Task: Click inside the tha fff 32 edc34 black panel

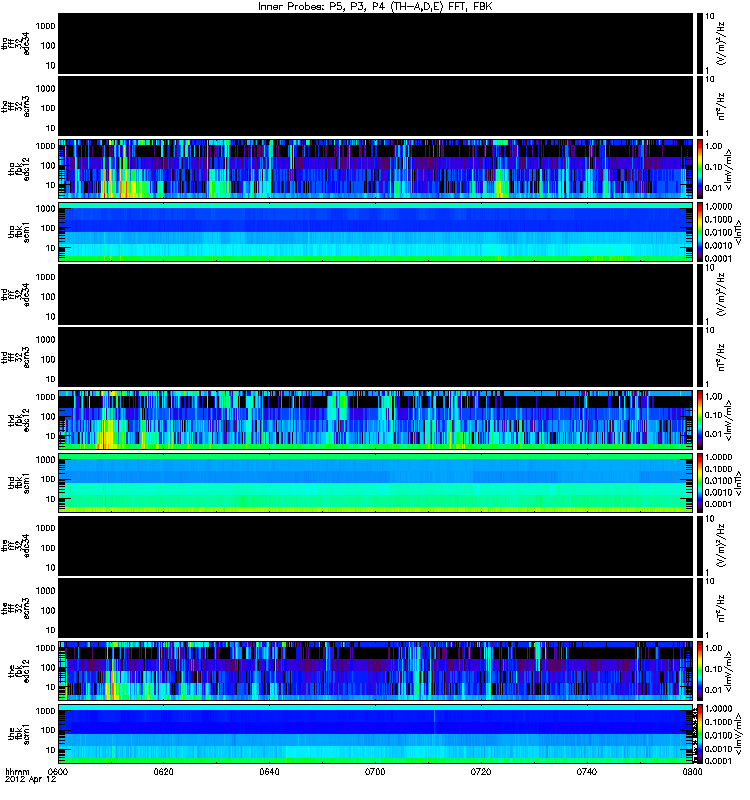Action: click(376, 43)
